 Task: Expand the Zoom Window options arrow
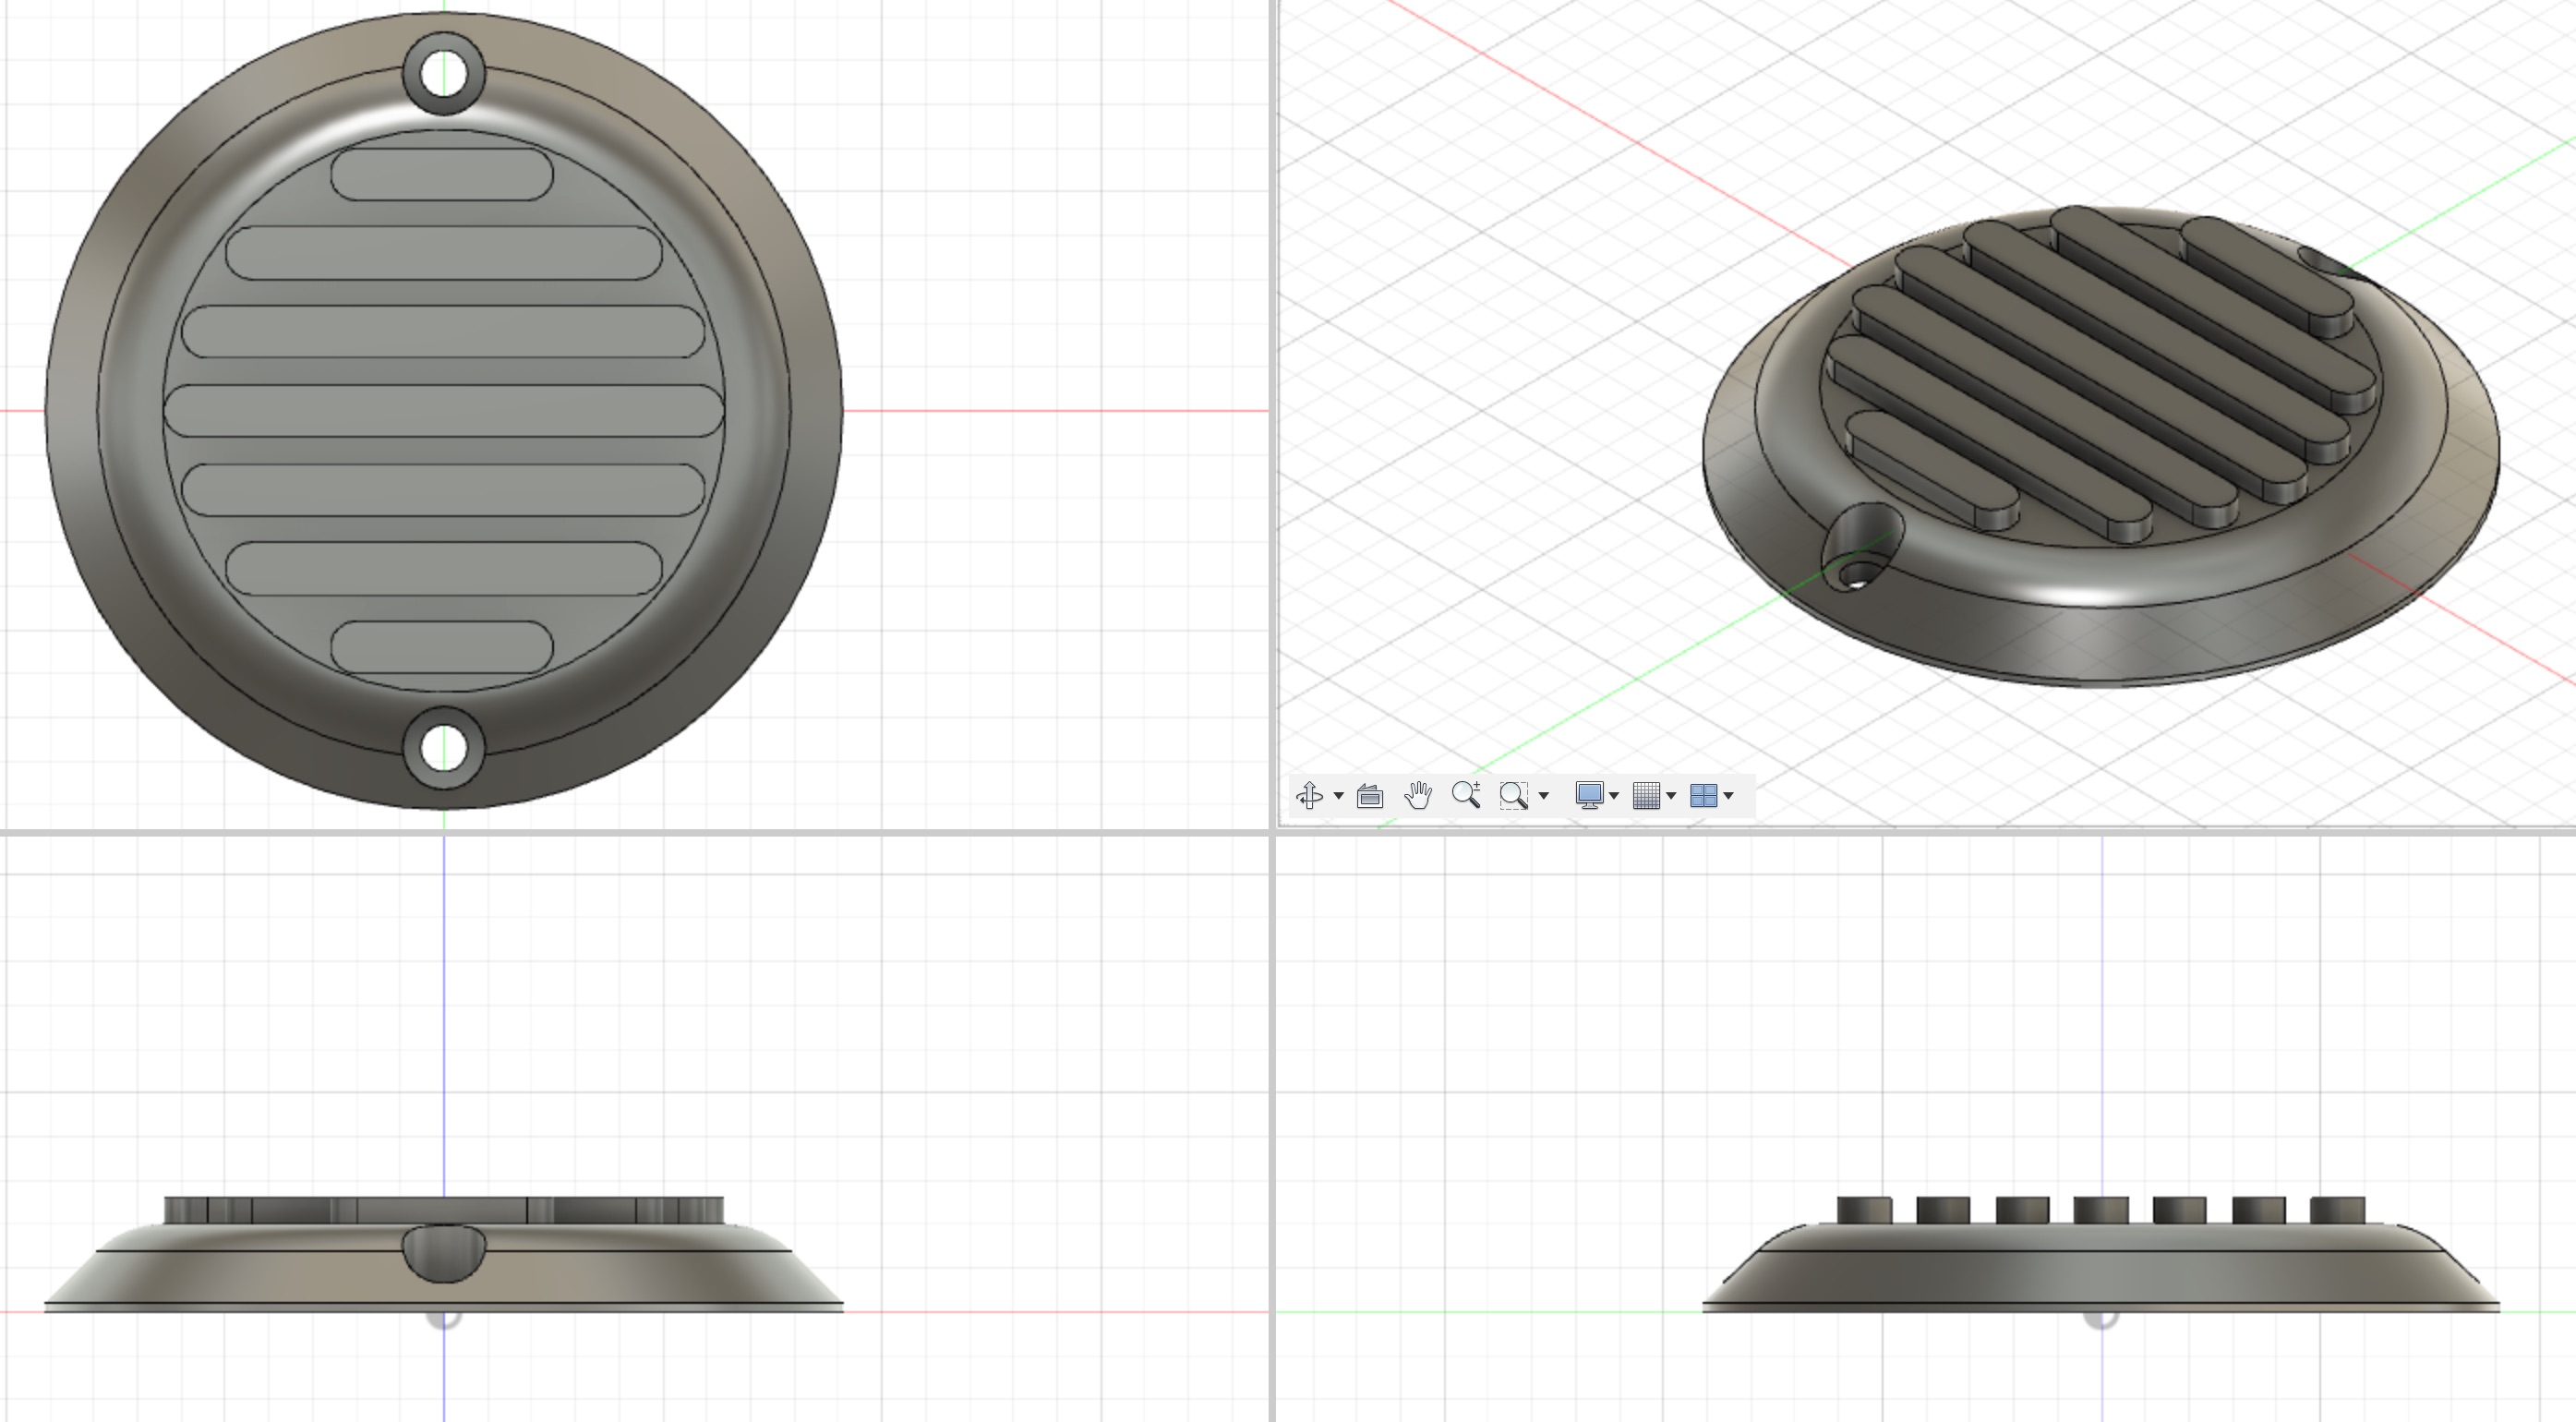(x=1544, y=796)
